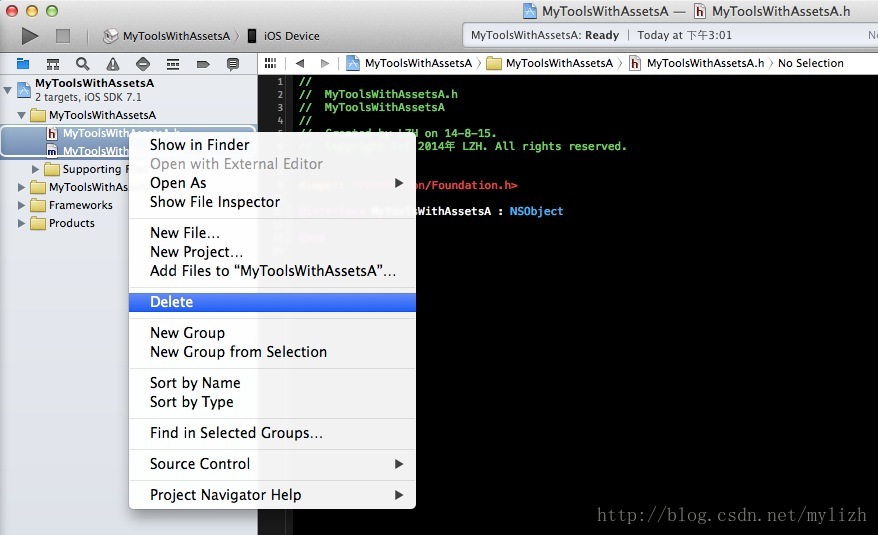Open the Project Navigator Help submenu
This screenshot has width=878, height=535.
click(272, 495)
